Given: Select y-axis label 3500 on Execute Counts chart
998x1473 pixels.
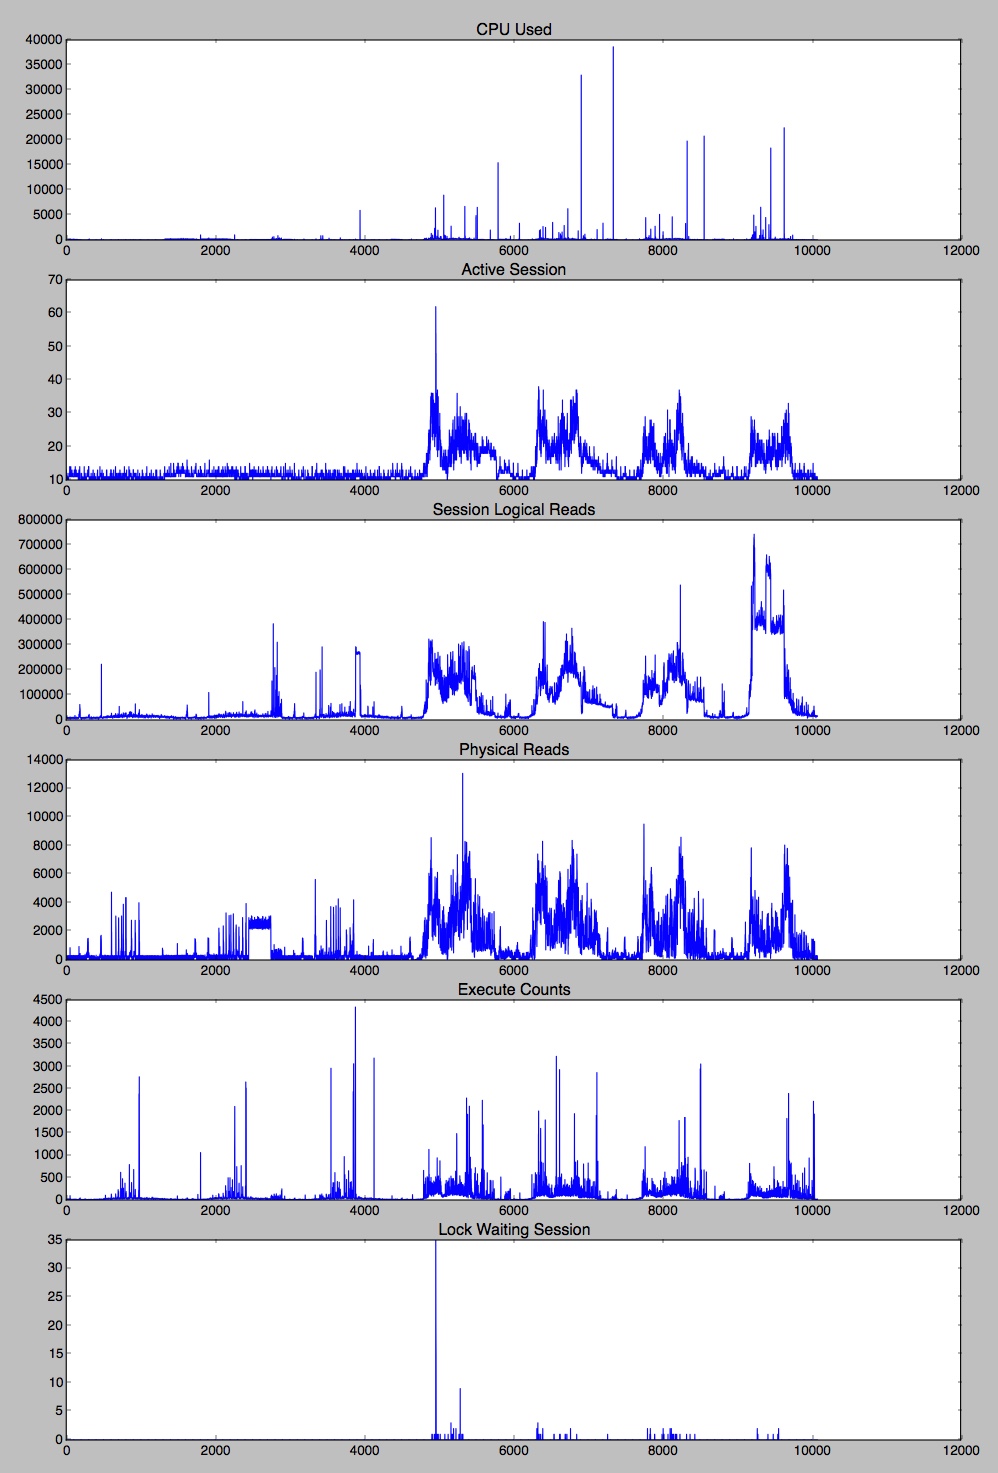Looking at the screenshot, I should (47, 1043).
